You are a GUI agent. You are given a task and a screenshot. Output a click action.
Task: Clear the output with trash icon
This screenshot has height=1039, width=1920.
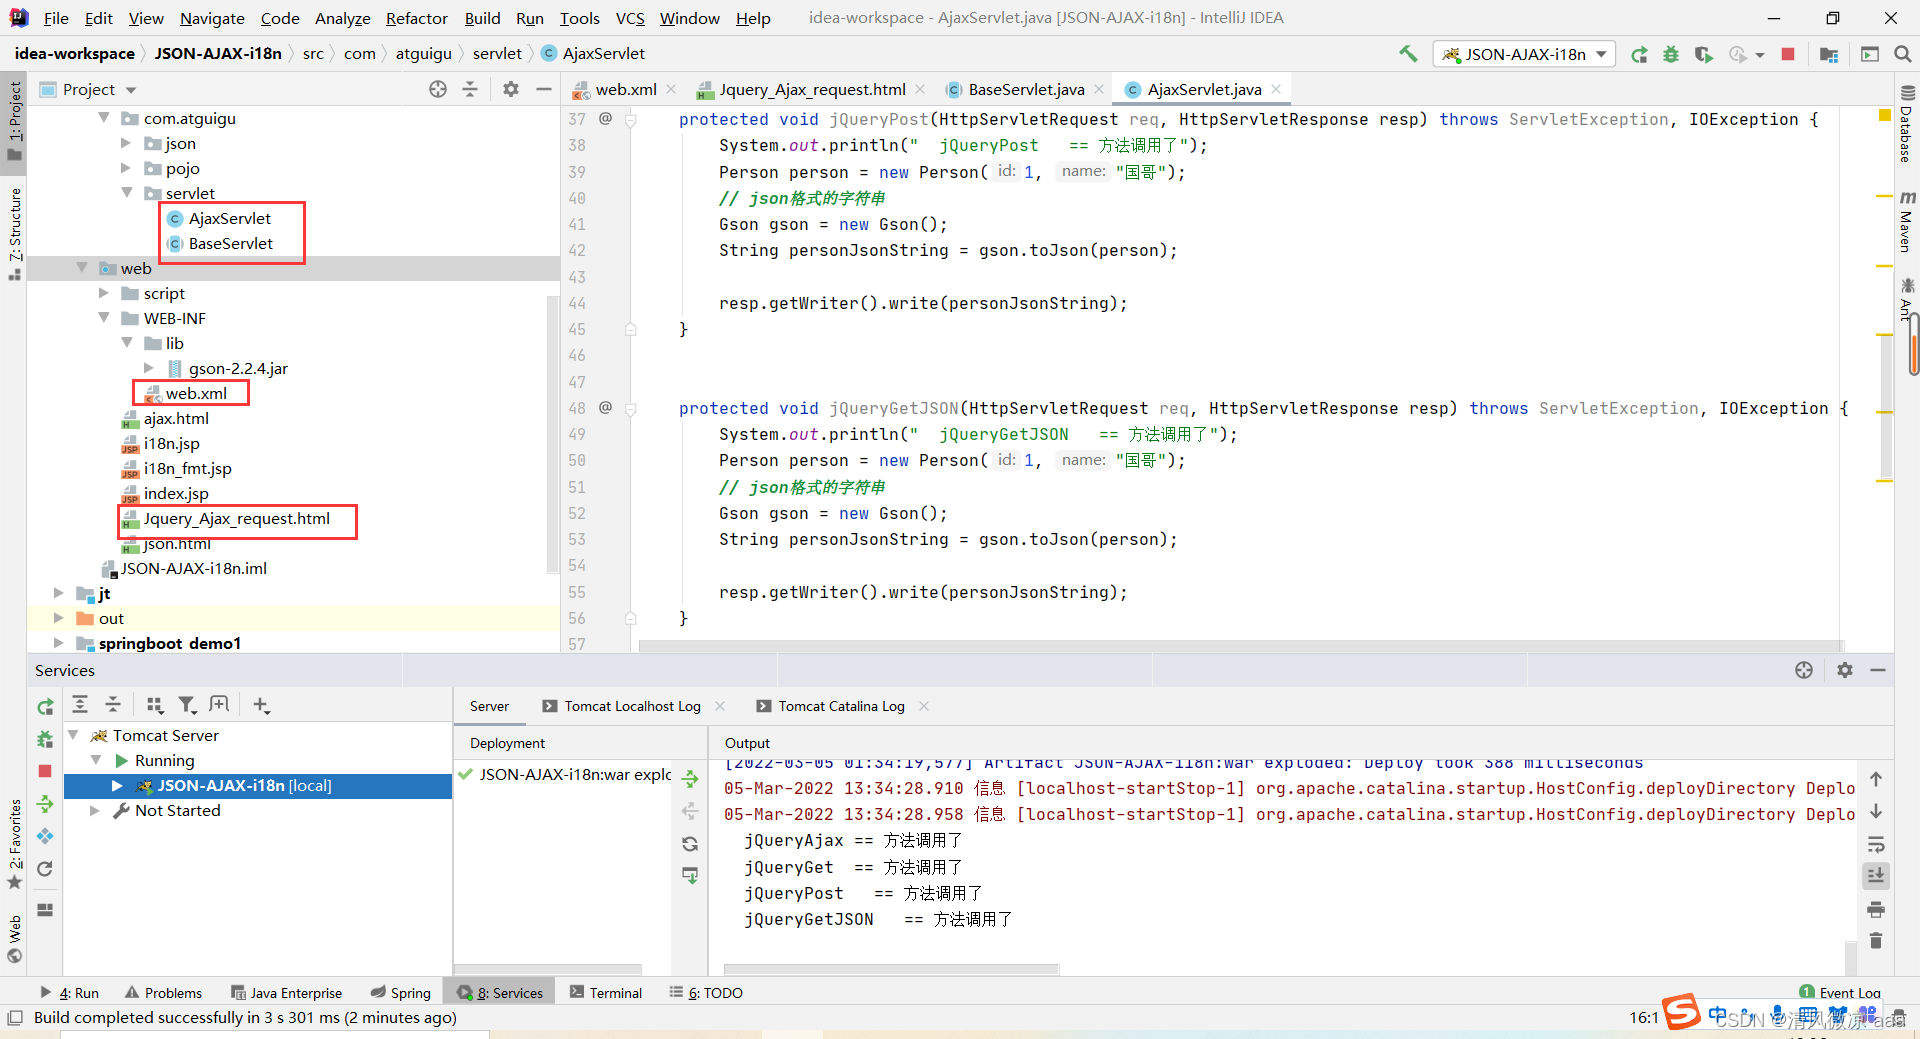click(x=1876, y=941)
